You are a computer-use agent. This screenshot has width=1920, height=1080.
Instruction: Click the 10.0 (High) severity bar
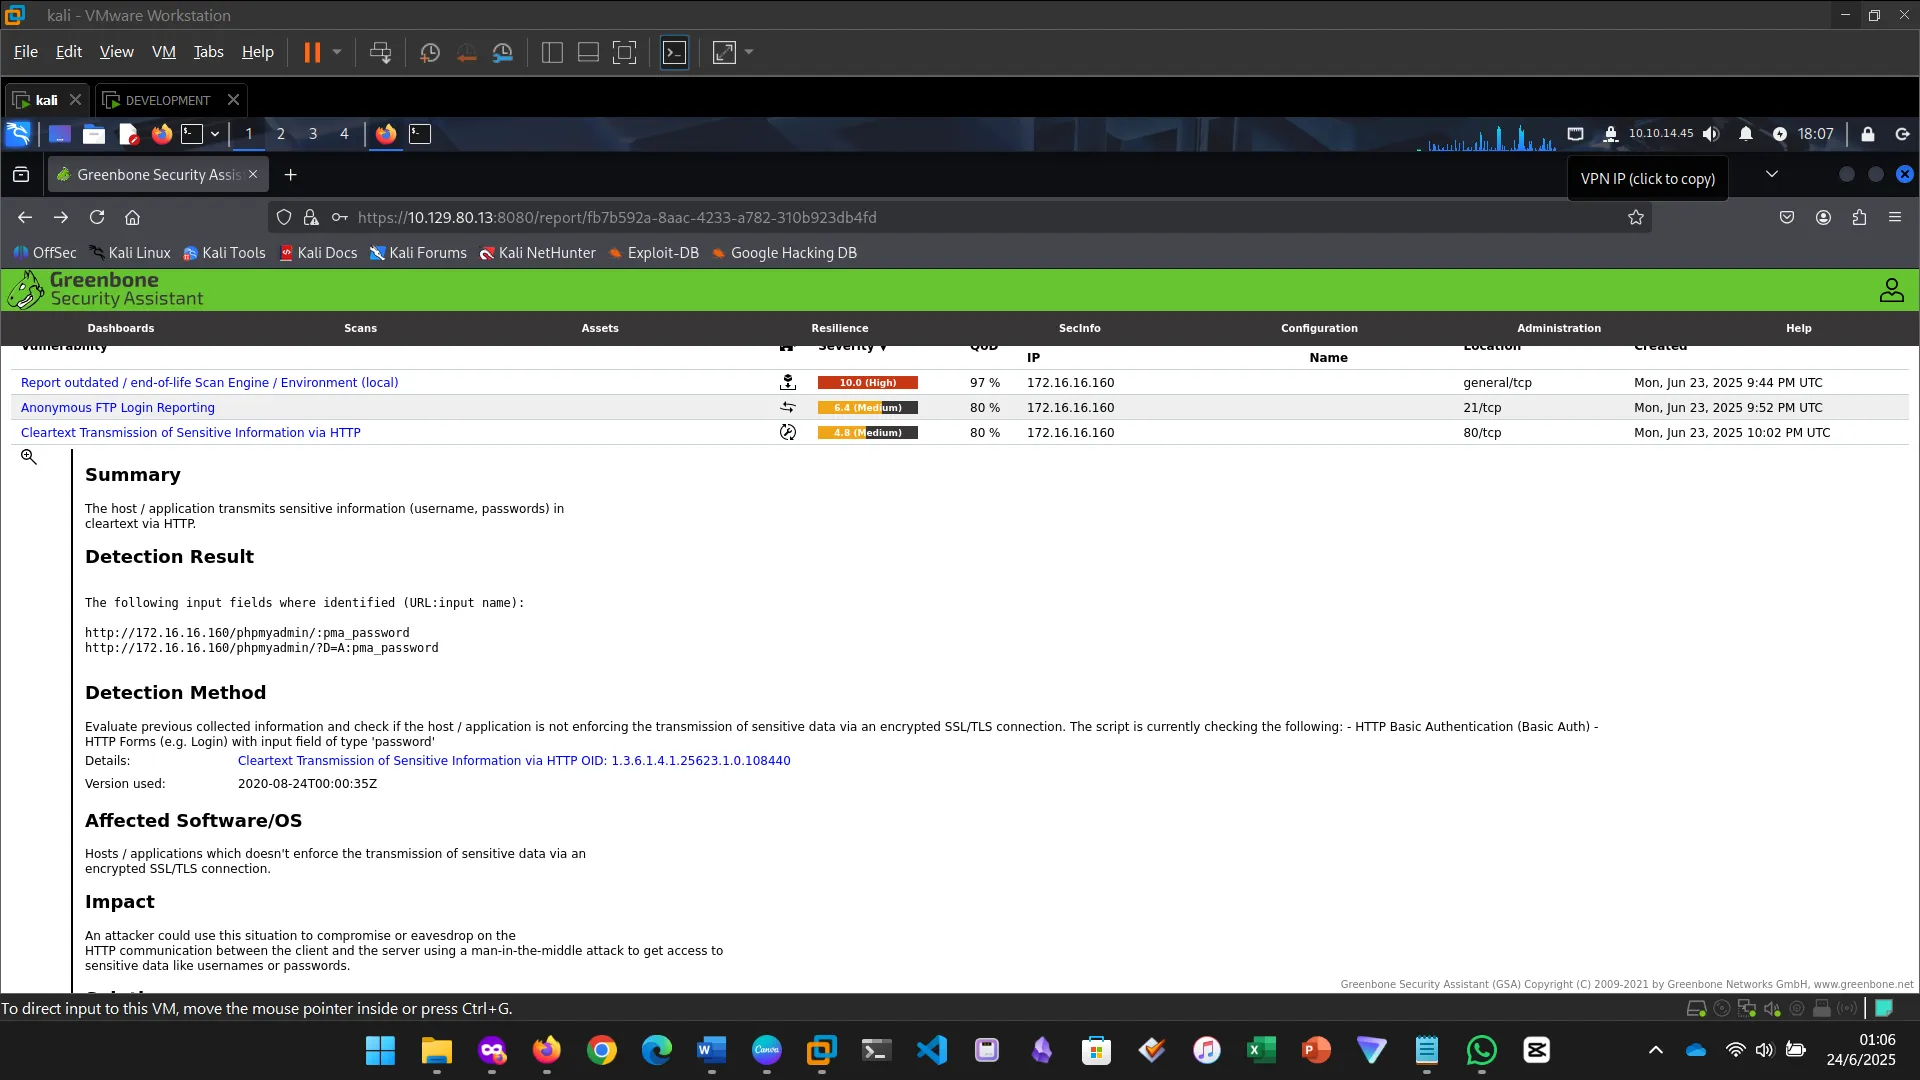(867, 383)
